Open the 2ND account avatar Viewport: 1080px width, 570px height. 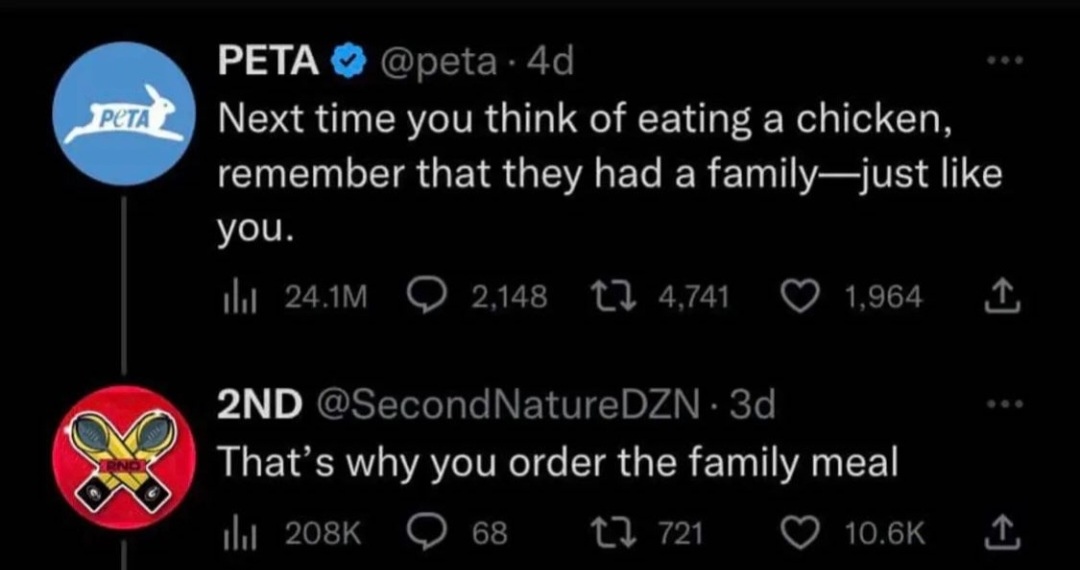pyautogui.click(x=124, y=456)
